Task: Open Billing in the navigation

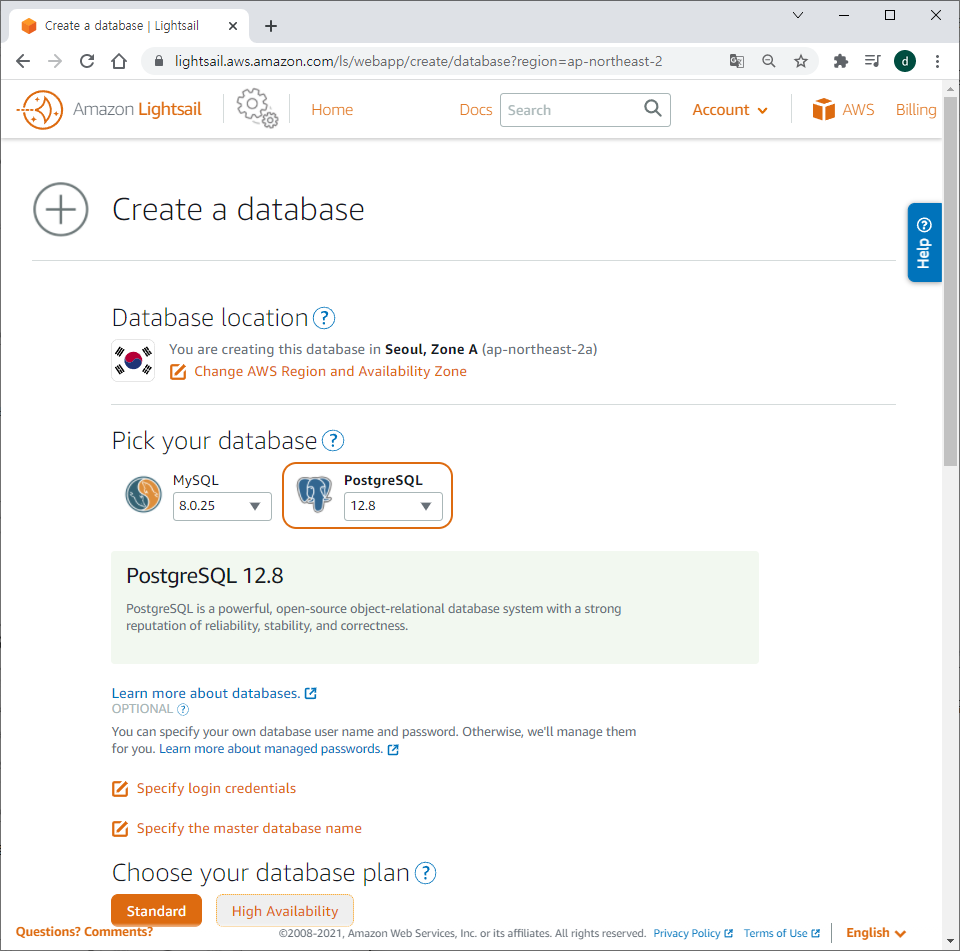Action: point(916,110)
